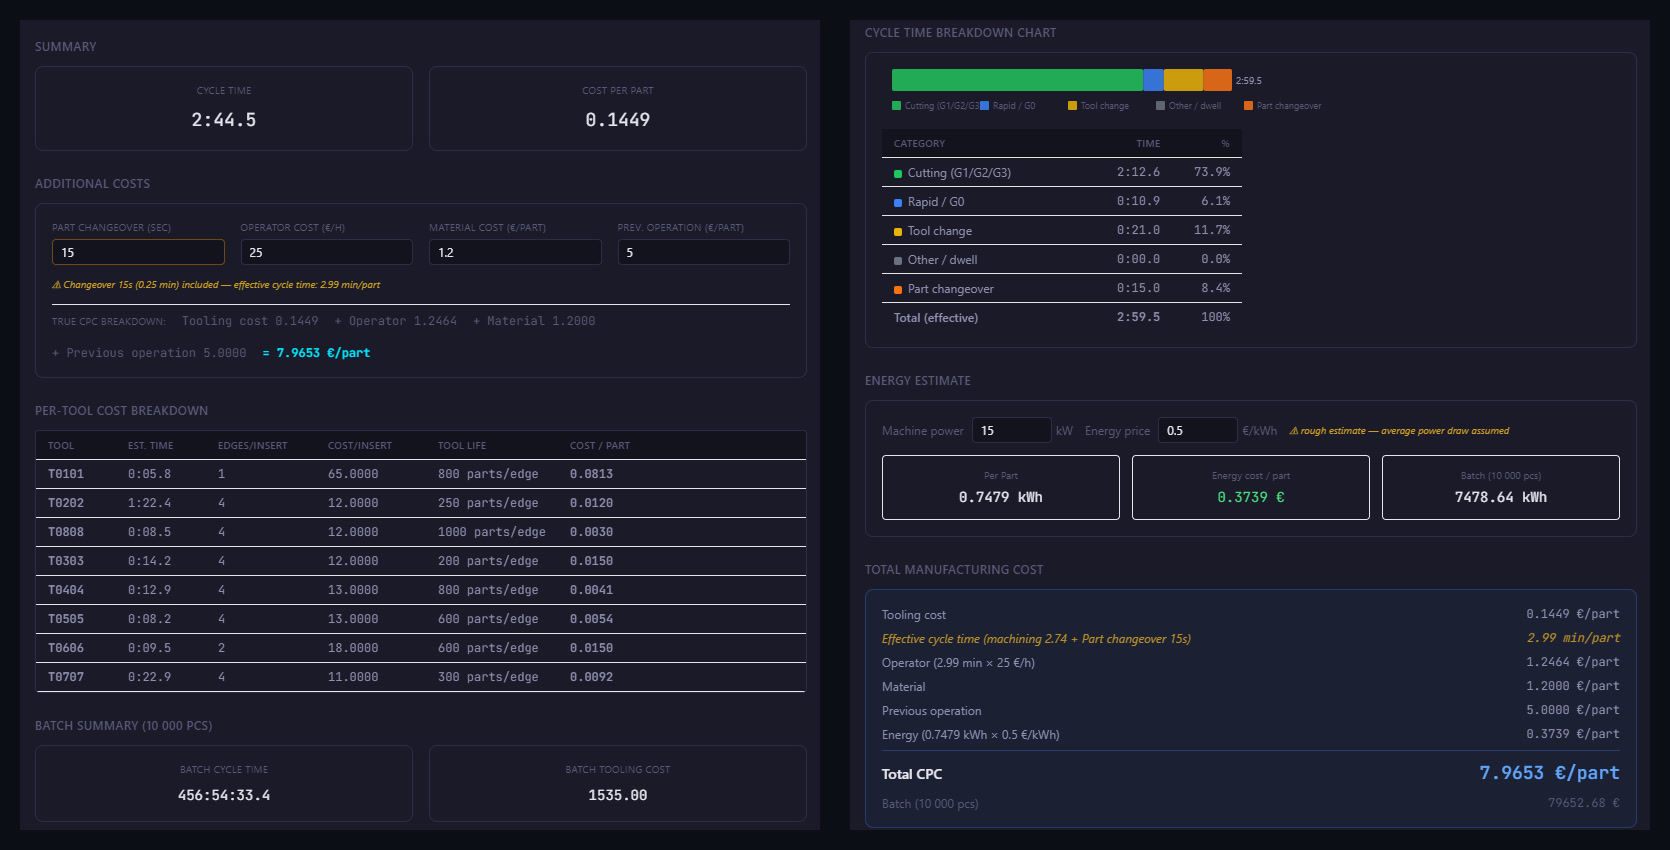
Task: Click the warning icon in the changeover note
Action: pyautogui.click(x=56, y=285)
